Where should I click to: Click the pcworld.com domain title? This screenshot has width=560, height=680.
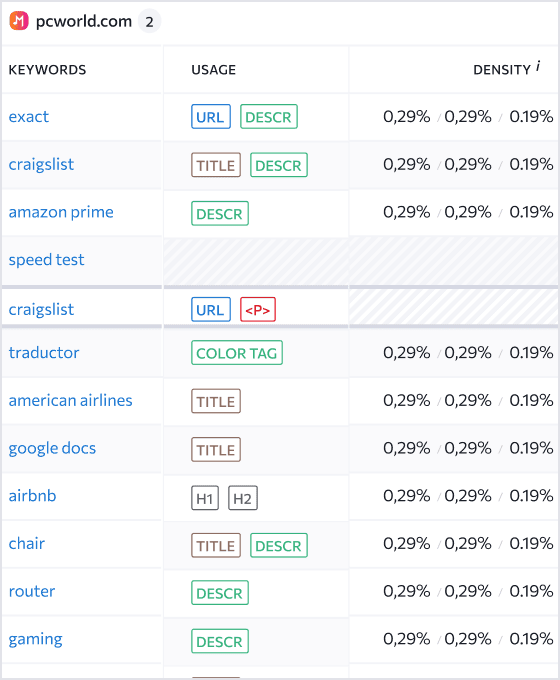pos(84,21)
